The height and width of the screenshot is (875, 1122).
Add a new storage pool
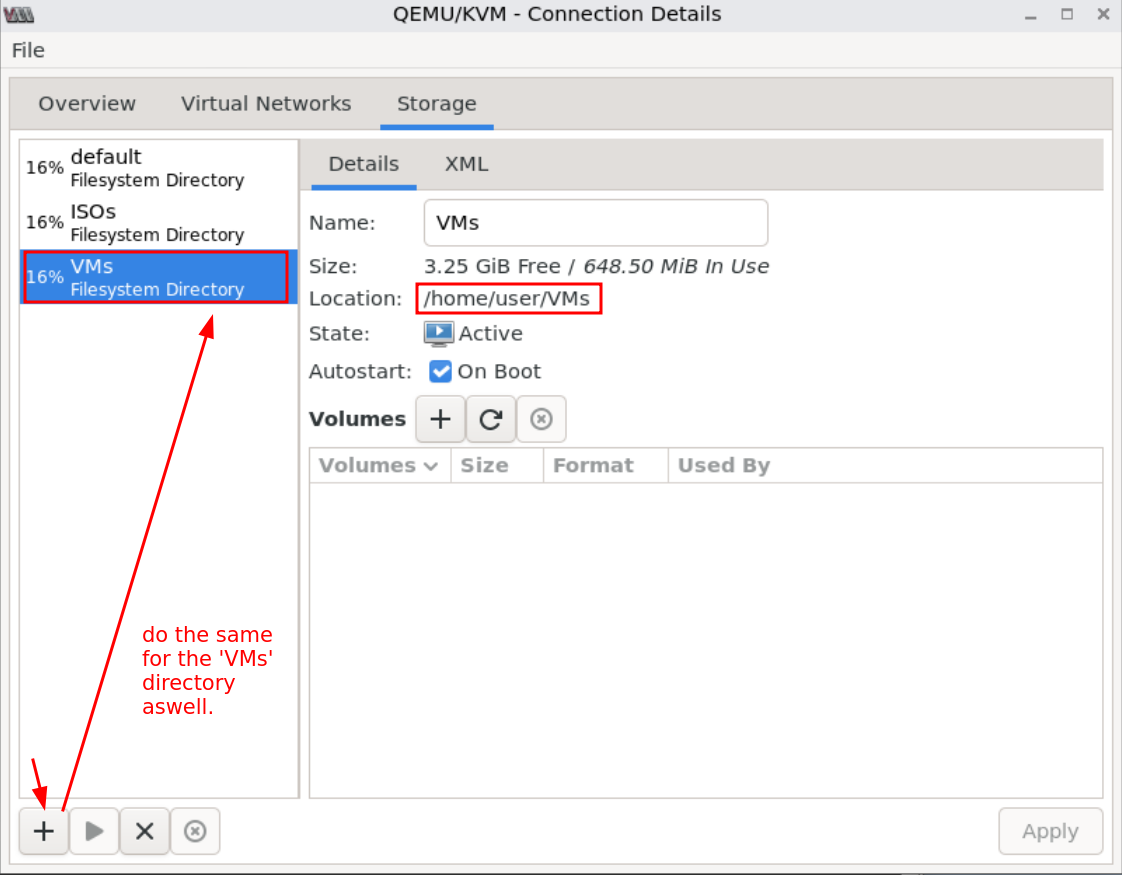pyautogui.click(x=44, y=831)
